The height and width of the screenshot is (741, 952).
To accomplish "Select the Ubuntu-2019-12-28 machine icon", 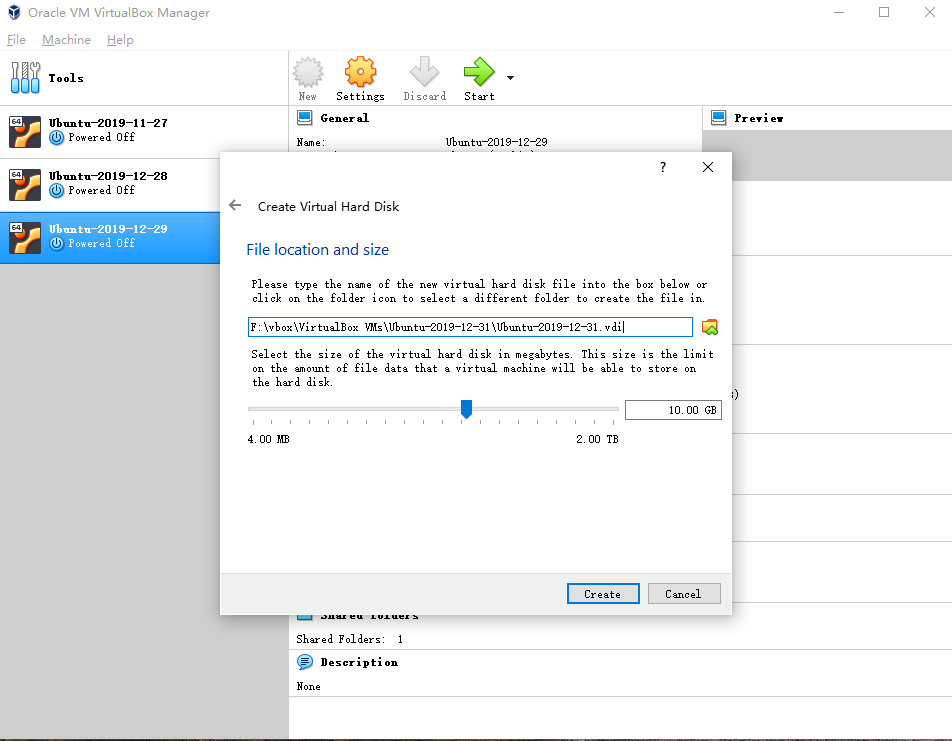I will coord(25,185).
